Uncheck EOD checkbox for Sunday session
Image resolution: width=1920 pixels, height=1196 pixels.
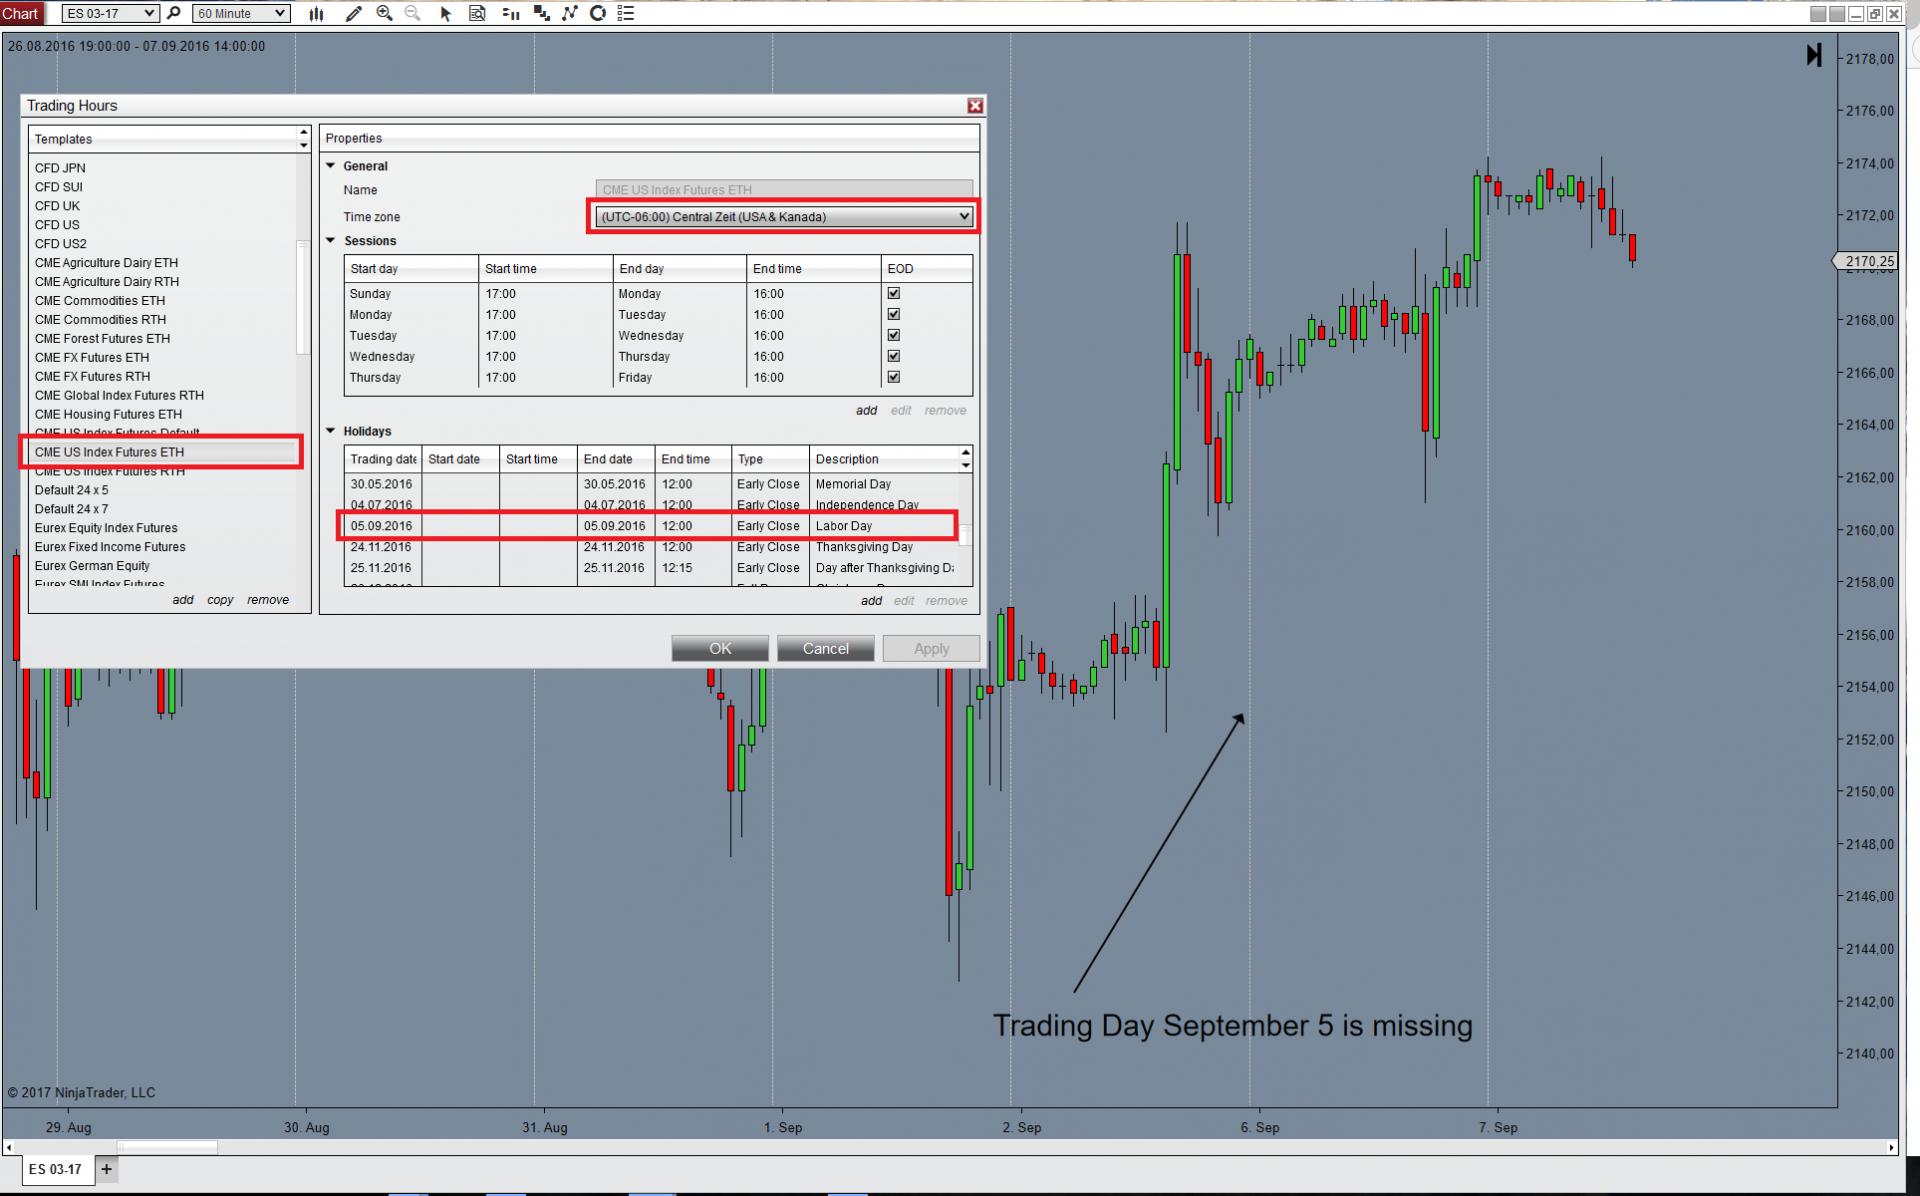pyautogui.click(x=893, y=293)
